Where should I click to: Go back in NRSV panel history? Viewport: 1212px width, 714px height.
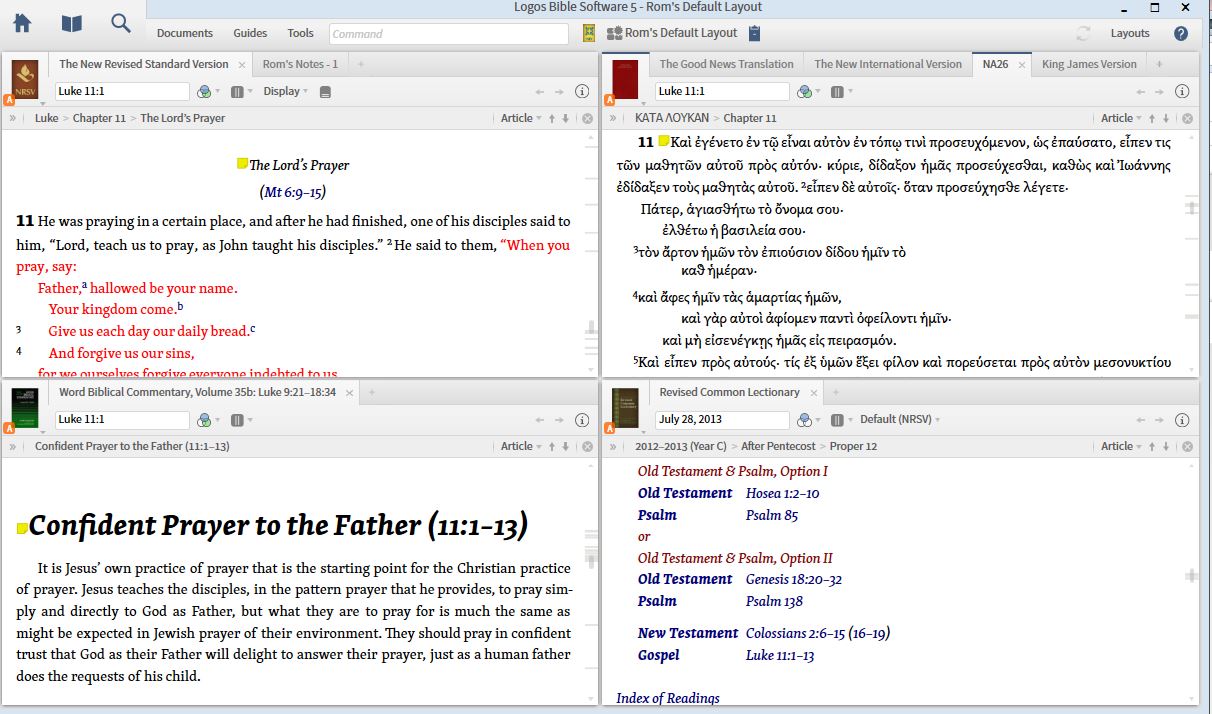tap(540, 91)
